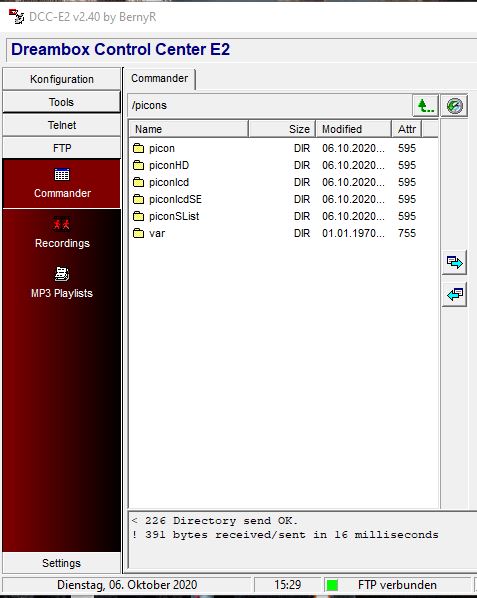Click the refresh directory globe icon
The width and height of the screenshot is (477, 598).
tap(455, 106)
